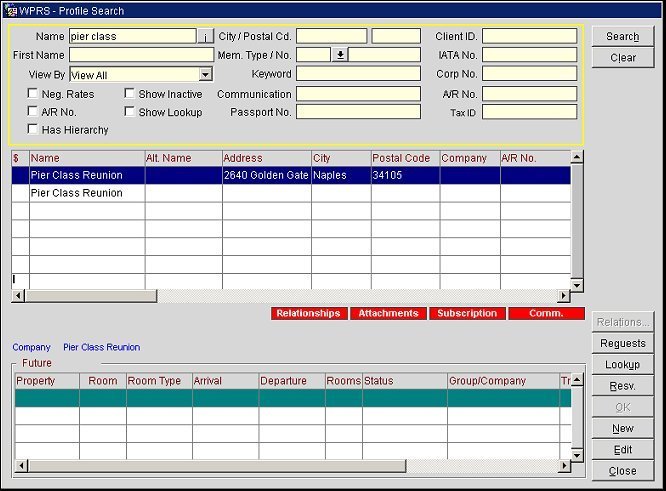Click the info button beside Name field
Viewport: 666px width, 491px height.
[205, 37]
